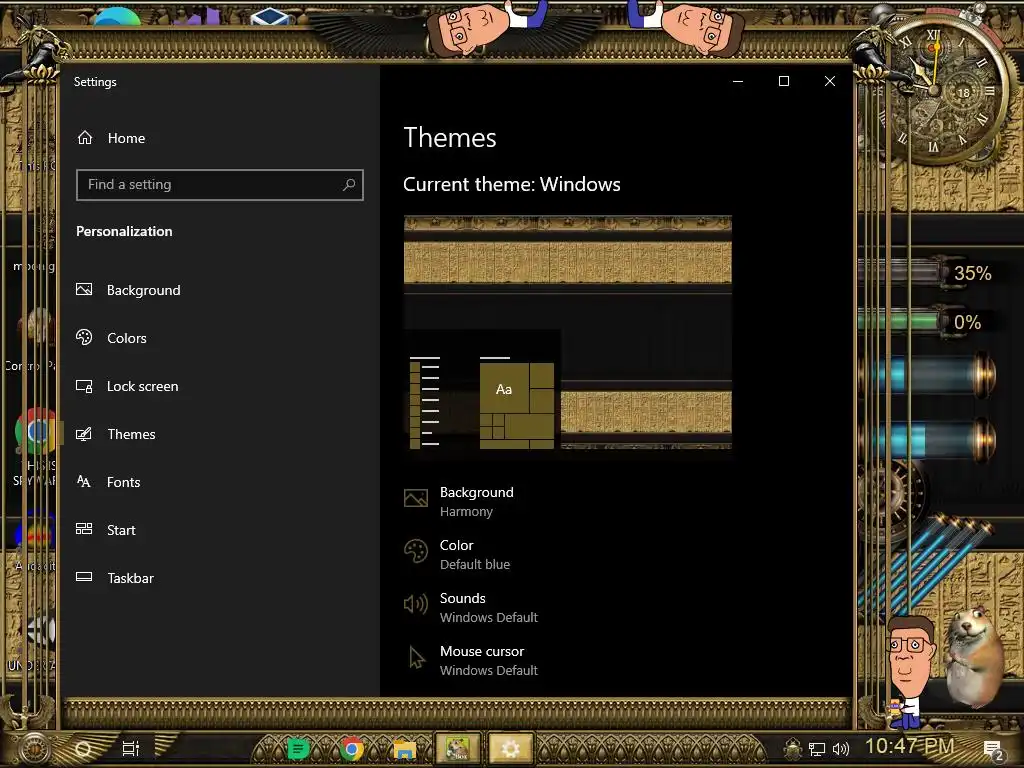Click the scarab beetle tray icon
The height and width of the screenshot is (768, 1024).
point(793,748)
